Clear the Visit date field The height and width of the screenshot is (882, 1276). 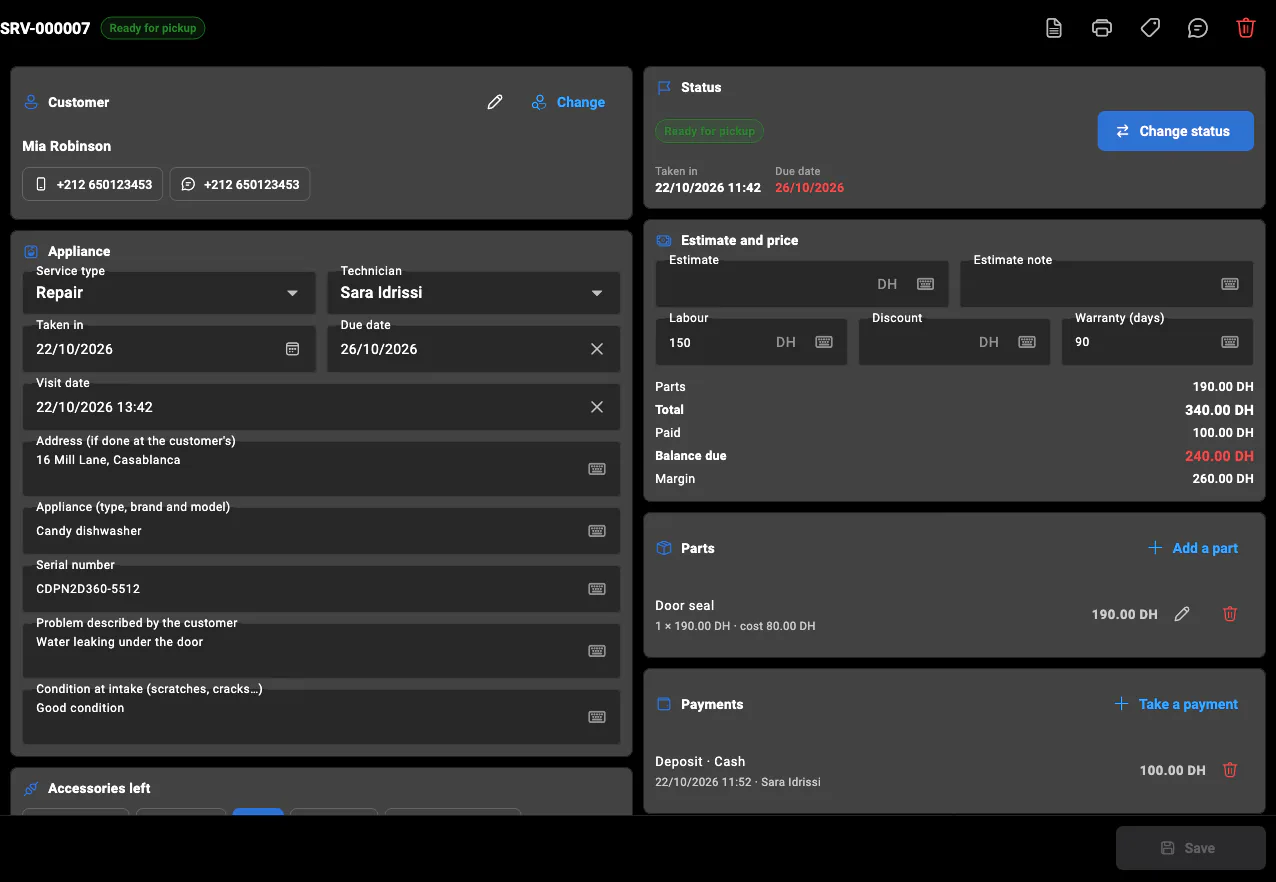597,407
